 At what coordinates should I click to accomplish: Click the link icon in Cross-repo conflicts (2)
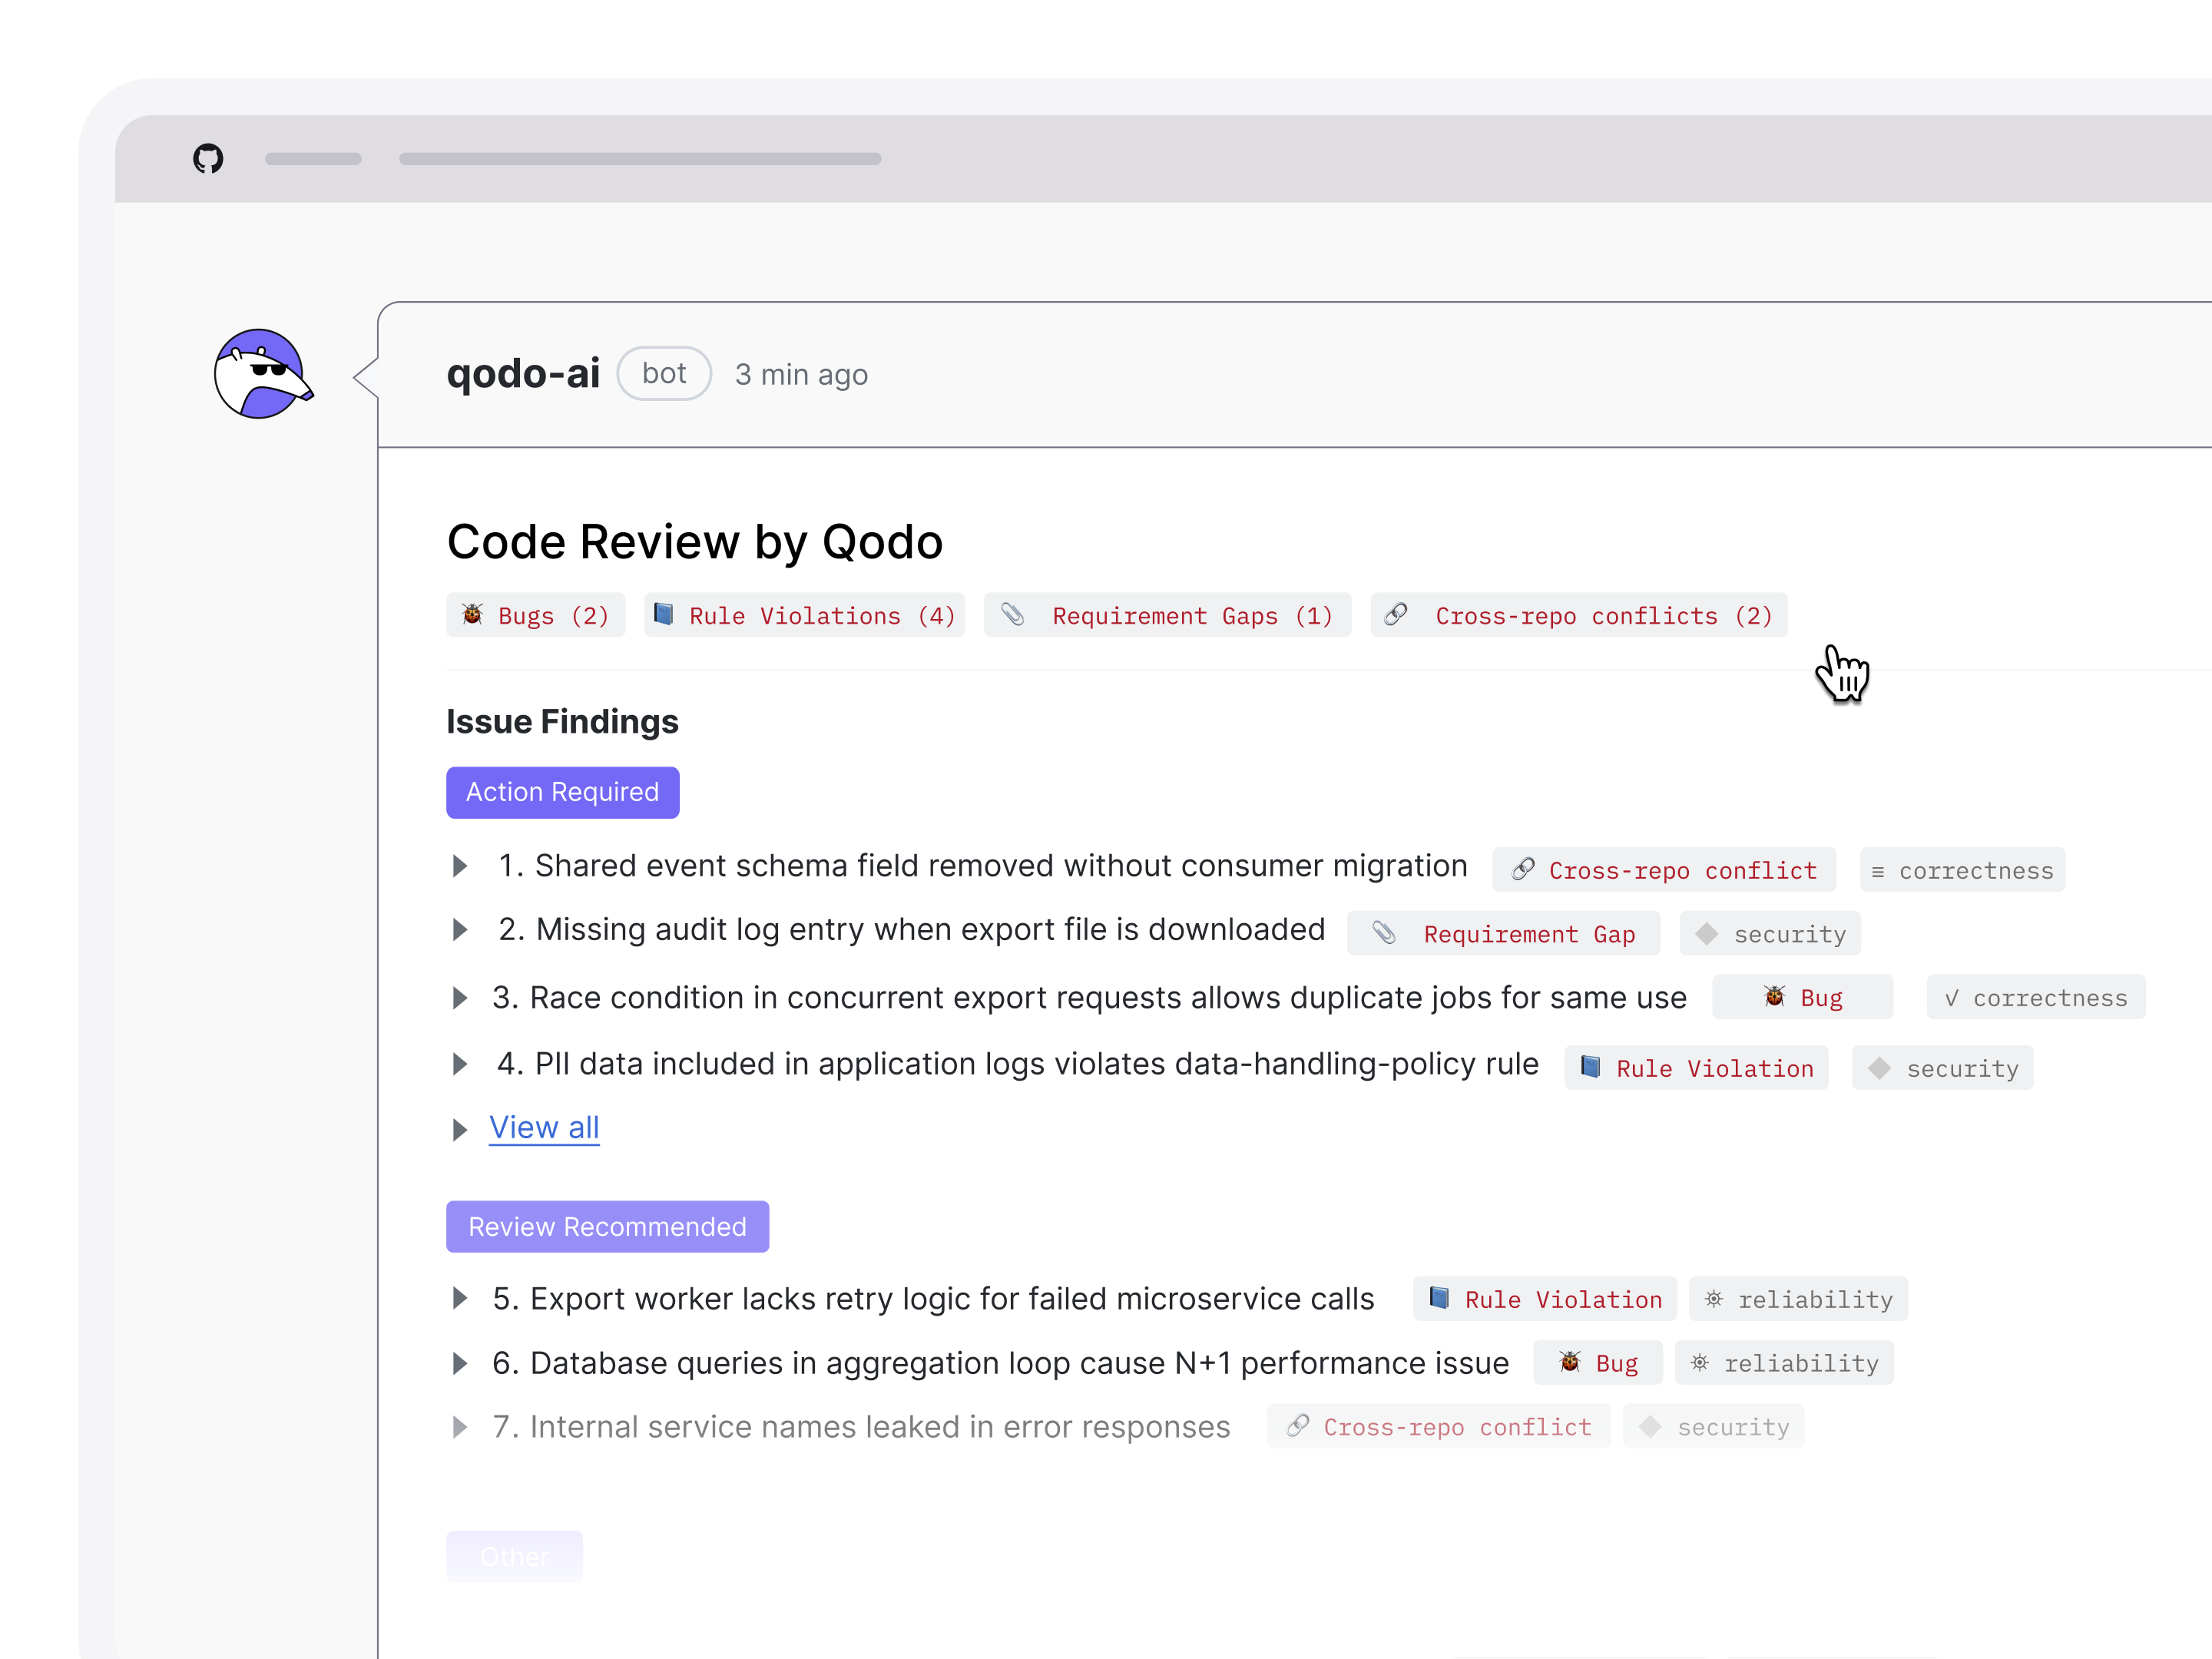point(1396,614)
